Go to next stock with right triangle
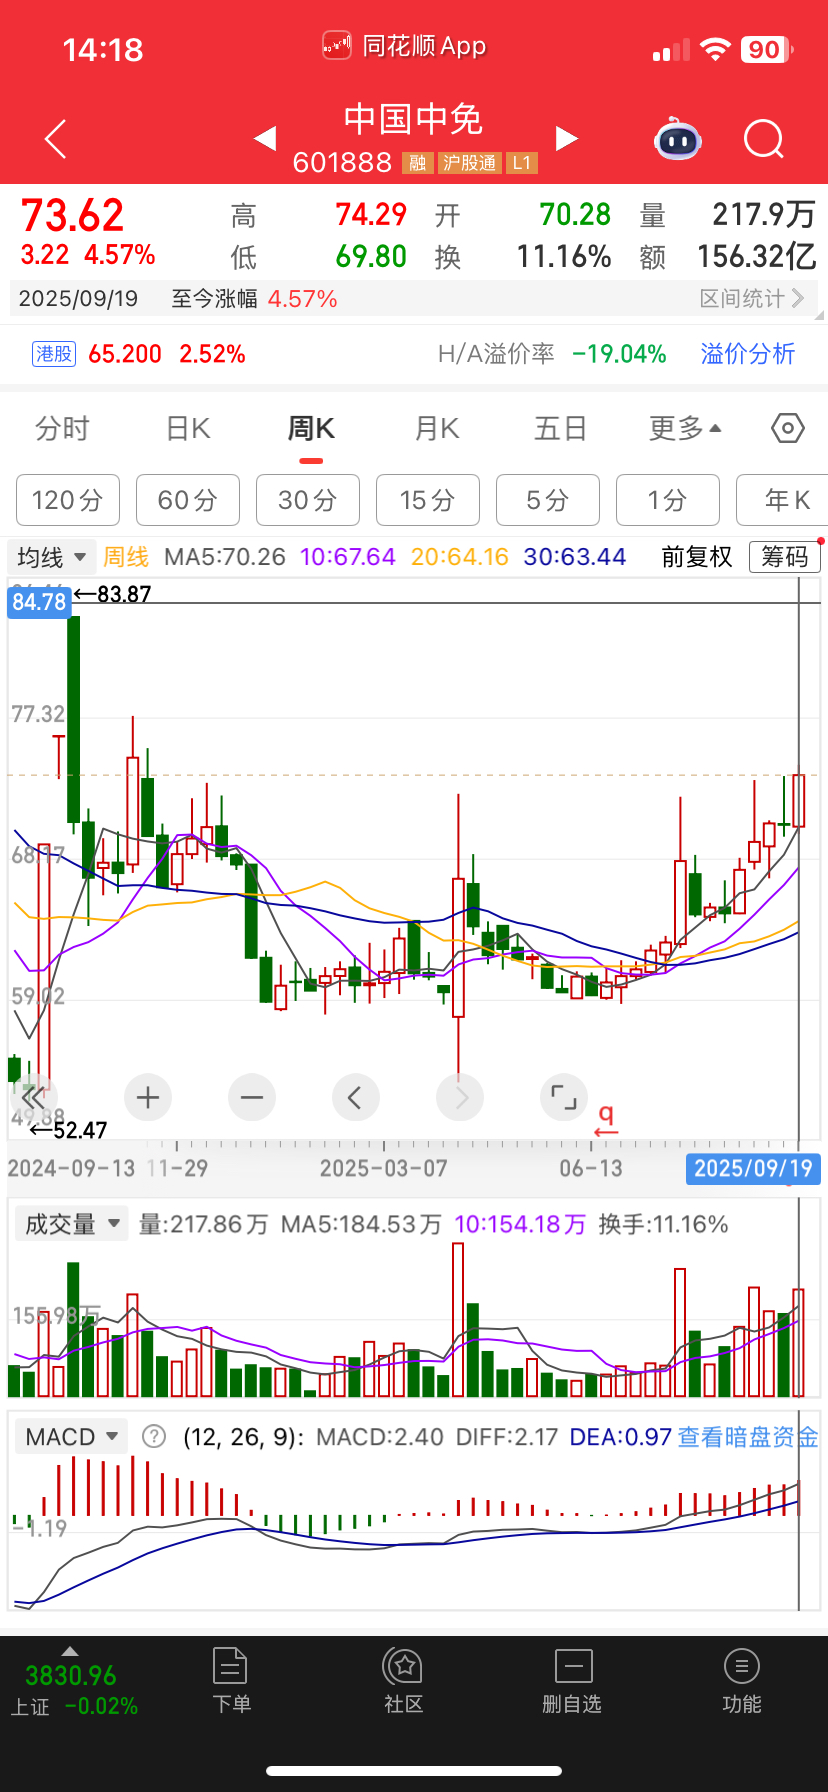This screenshot has height=1792, width=828. pyautogui.click(x=567, y=138)
